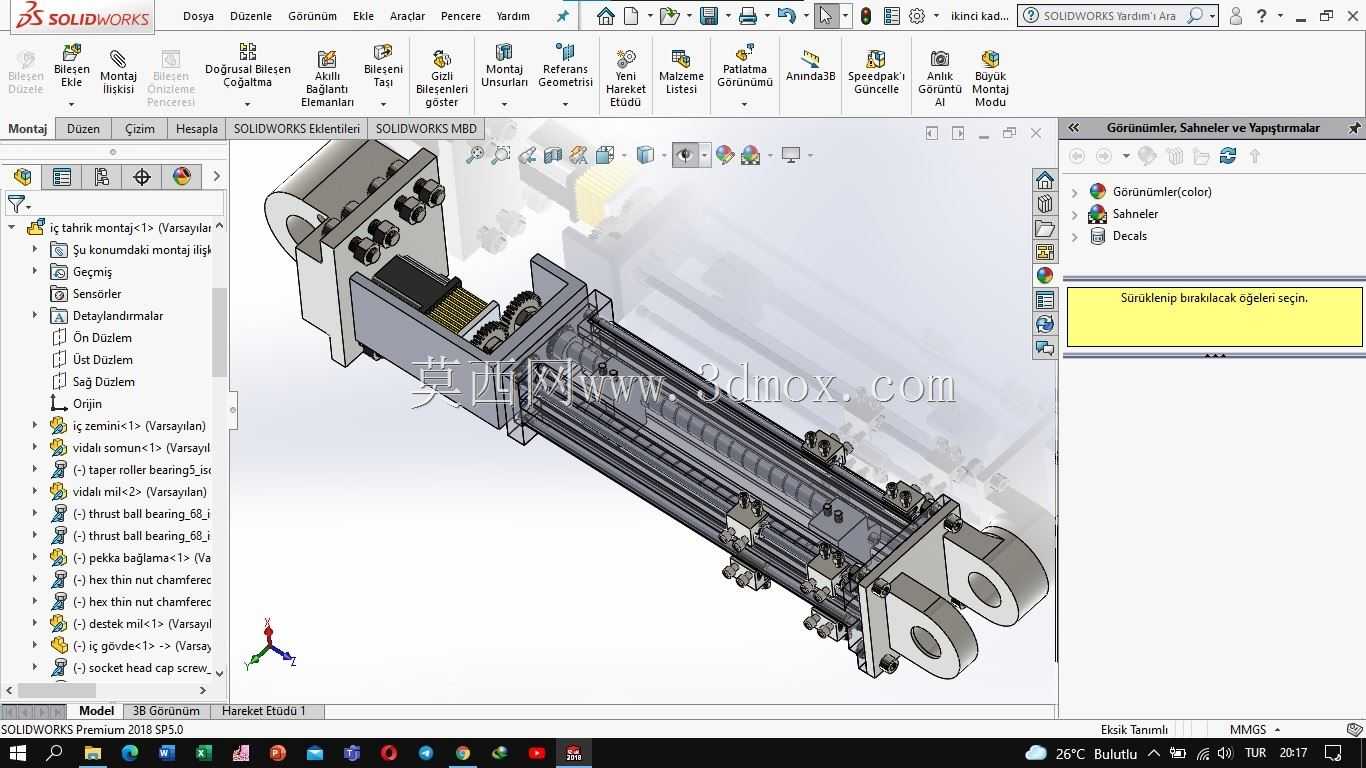The width and height of the screenshot is (1366, 768).
Task: Expand the vidalı somun<1> tree node
Action: [35, 448]
